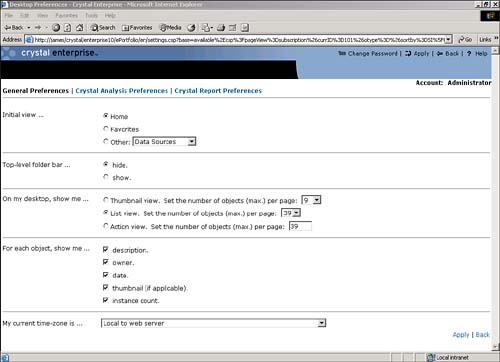Click the History toolbar icon
The height and width of the screenshot is (362, 500).
coord(191,28)
